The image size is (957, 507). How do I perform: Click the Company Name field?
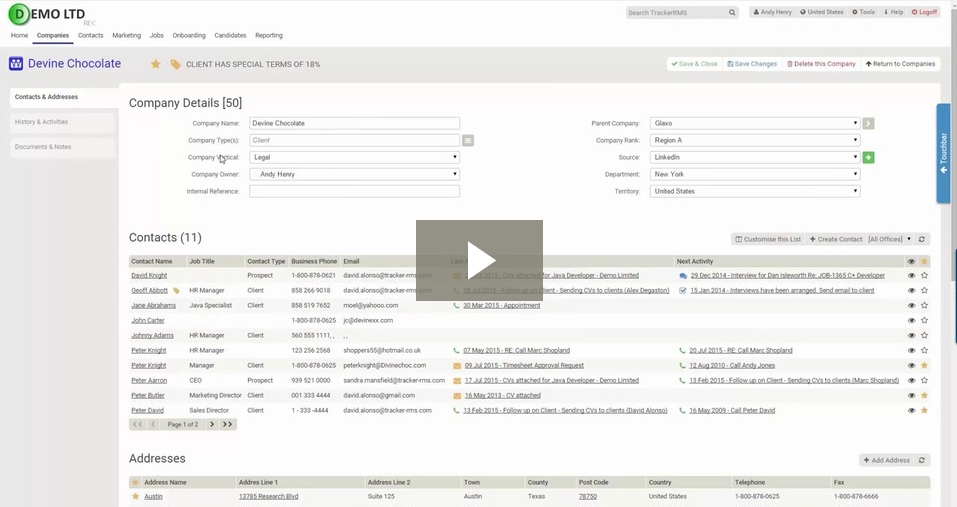(354, 123)
